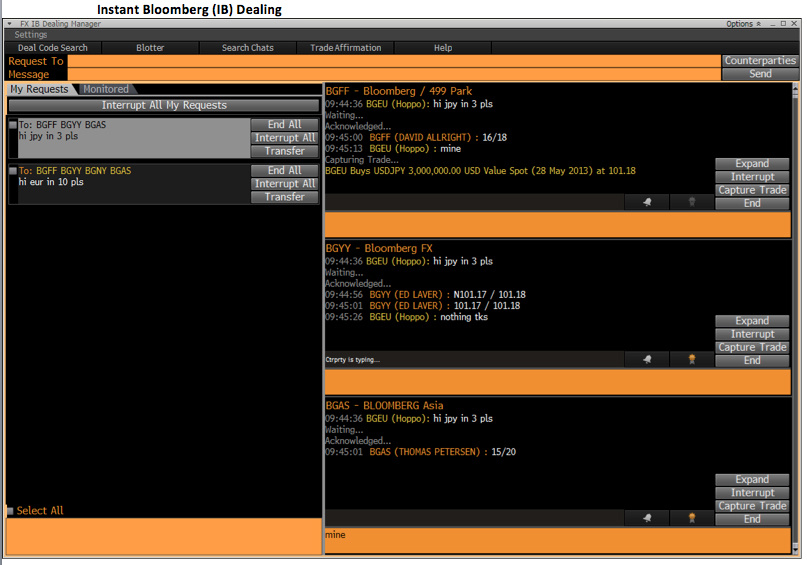Open the Blotter from the toolbar
This screenshot has height=565, width=807.
point(150,47)
